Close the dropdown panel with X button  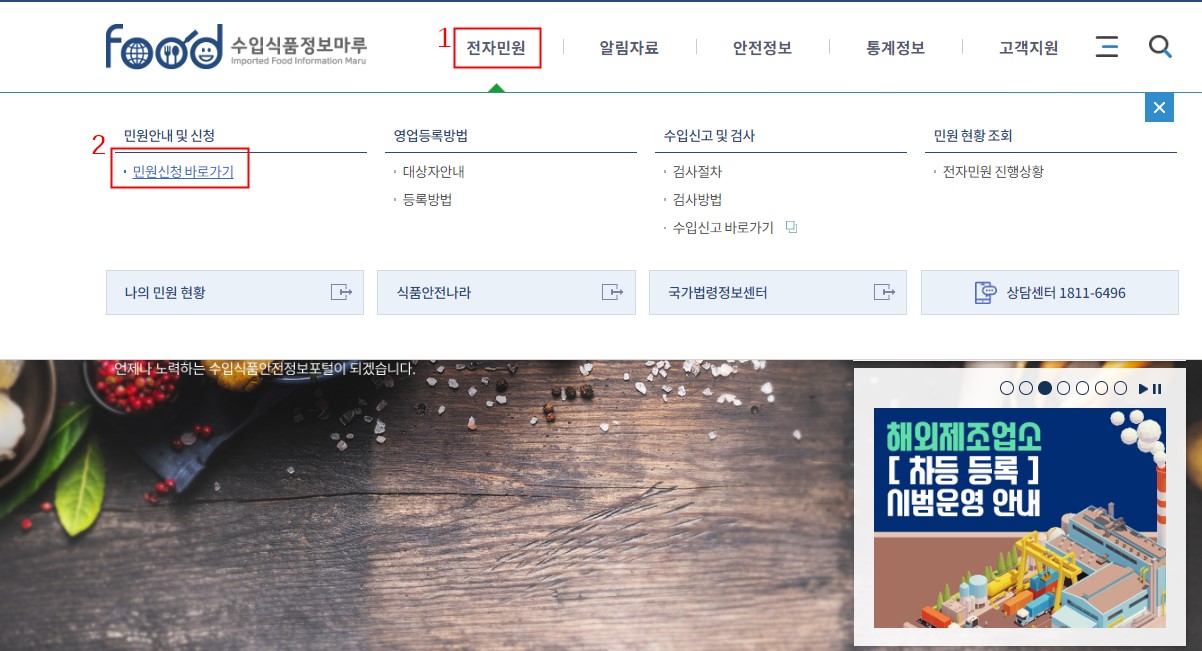[1159, 108]
